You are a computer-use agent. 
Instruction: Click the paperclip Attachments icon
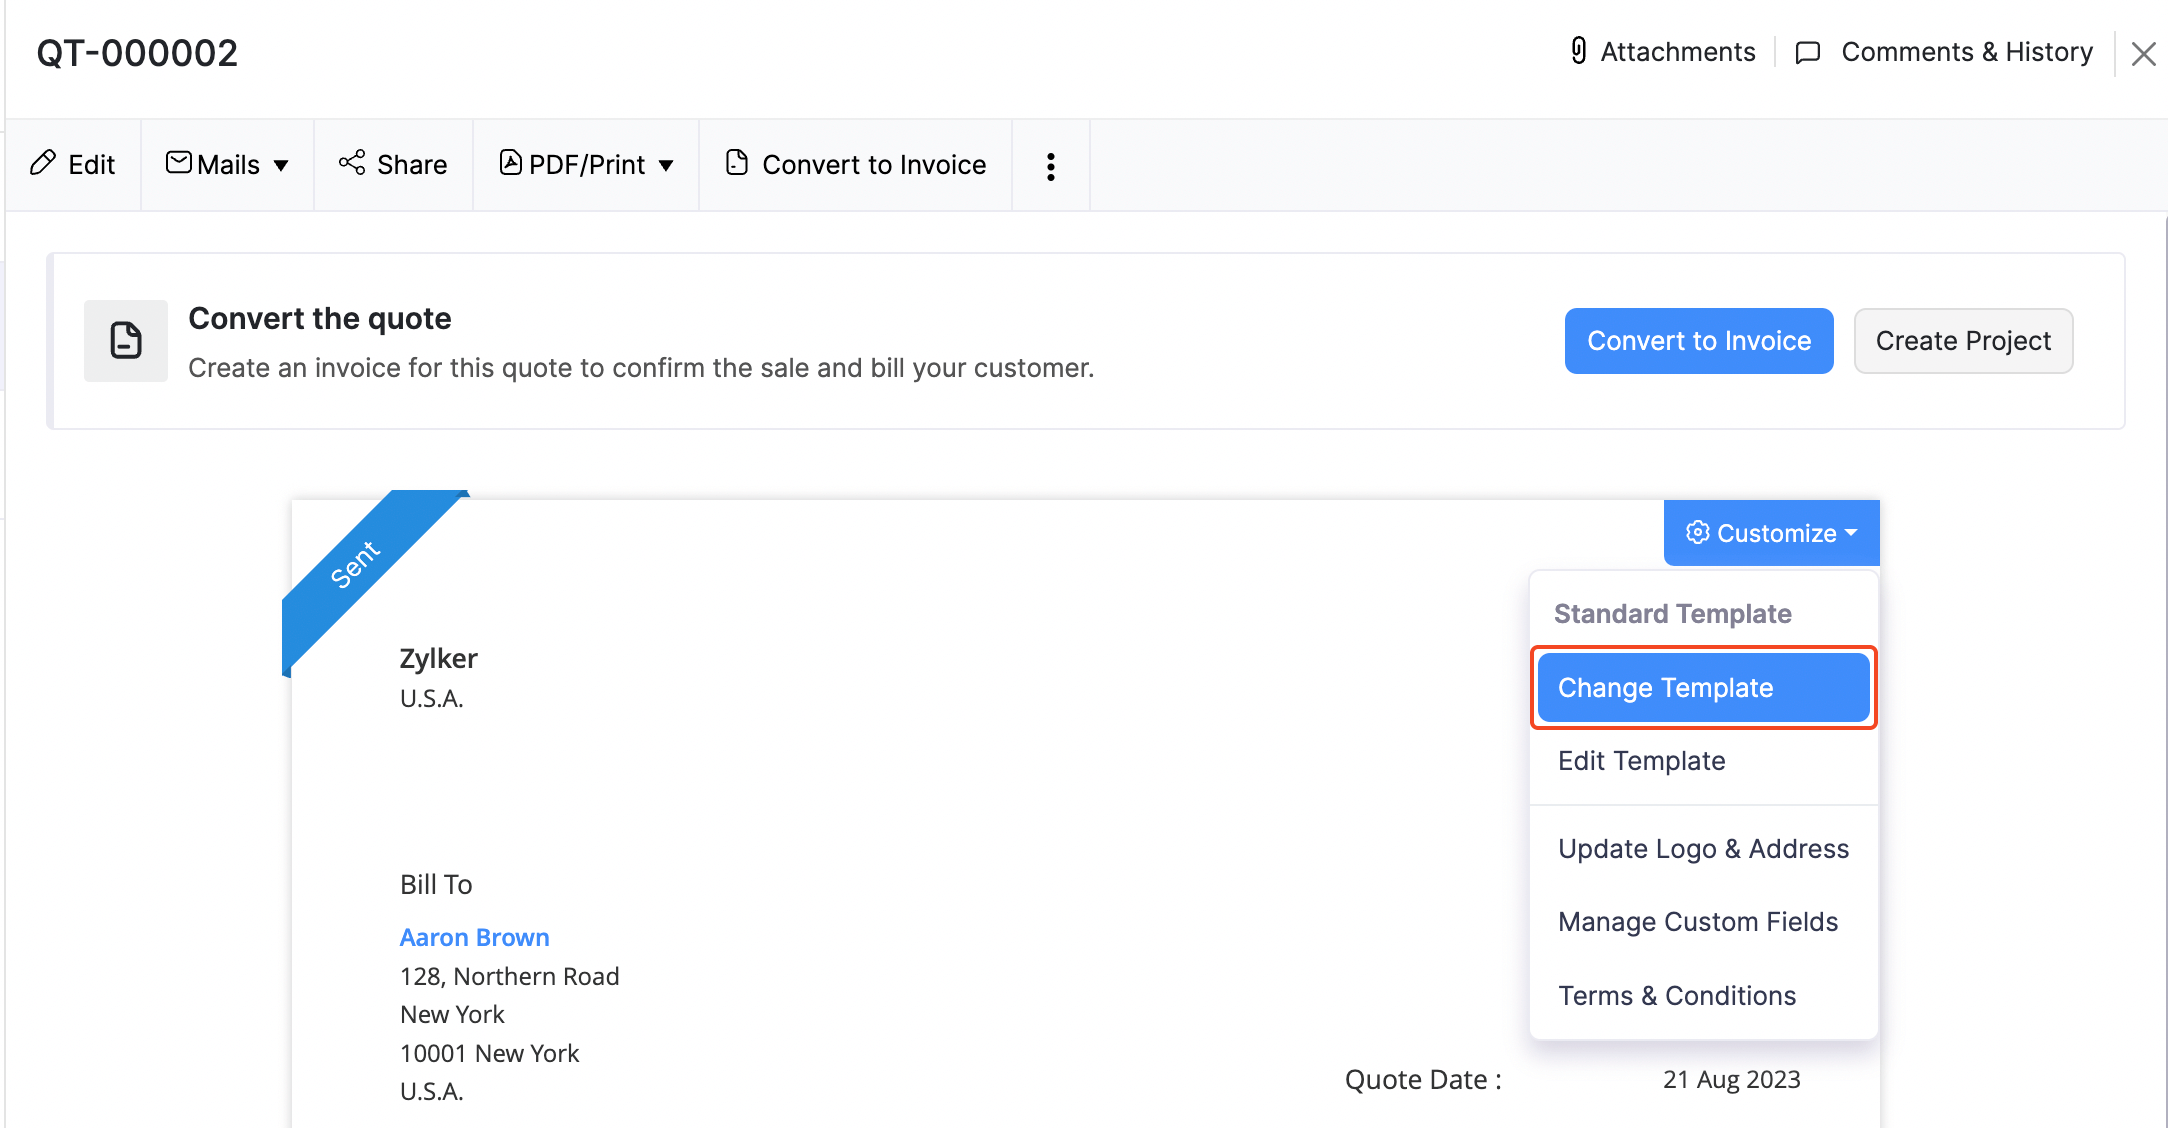pyautogui.click(x=1579, y=51)
